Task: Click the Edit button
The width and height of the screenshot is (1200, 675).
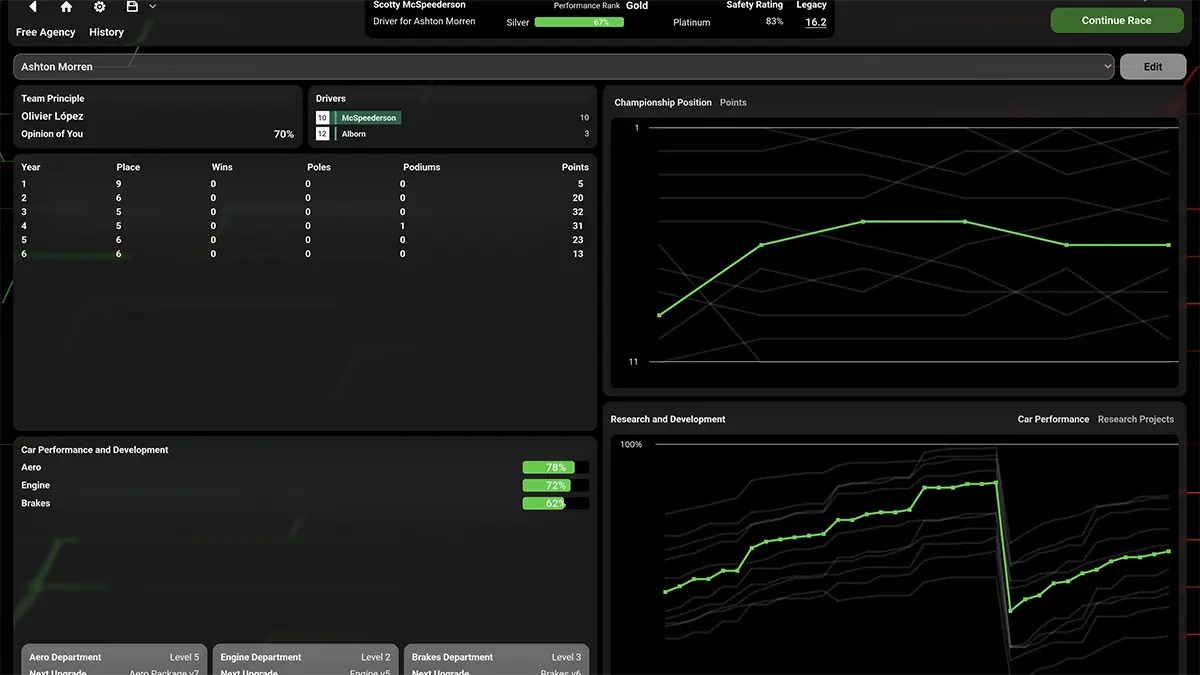Action: (x=1152, y=67)
